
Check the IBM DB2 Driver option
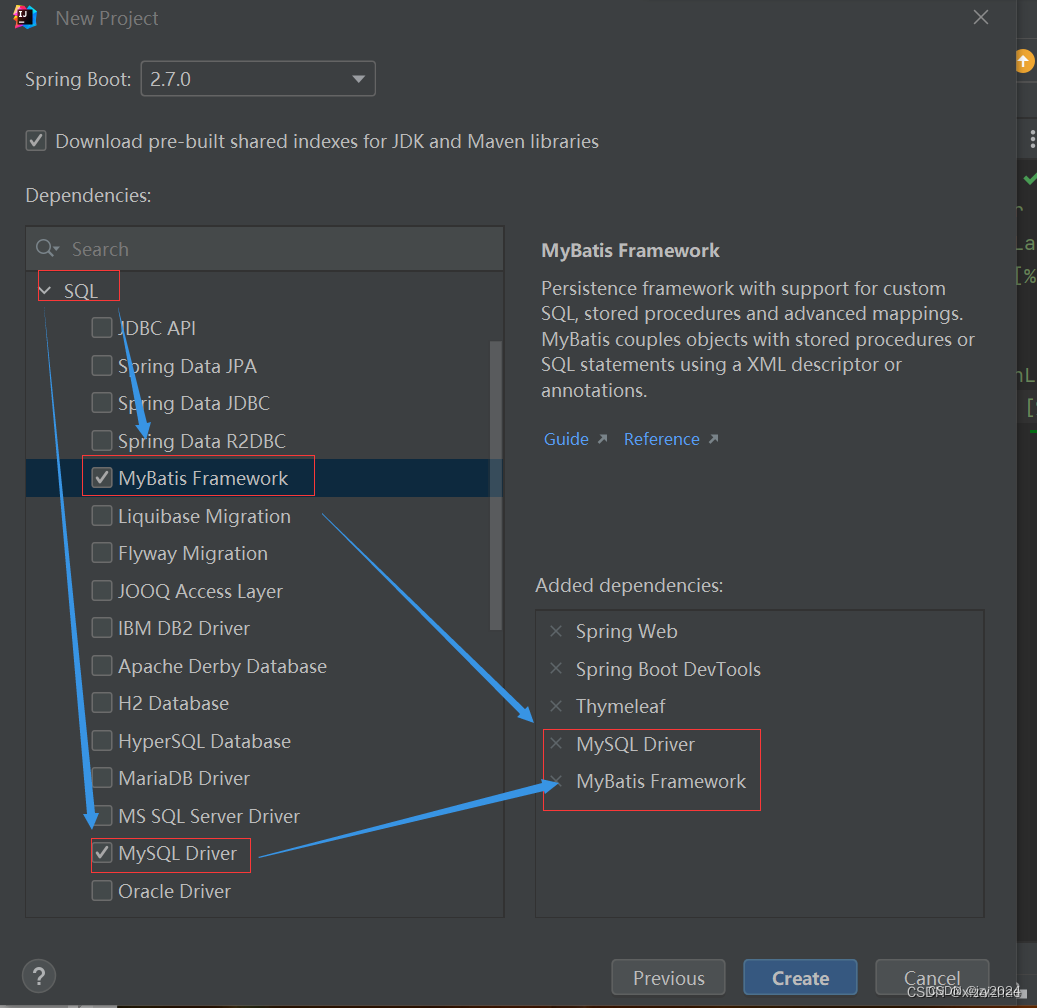click(x=102, y=628)
